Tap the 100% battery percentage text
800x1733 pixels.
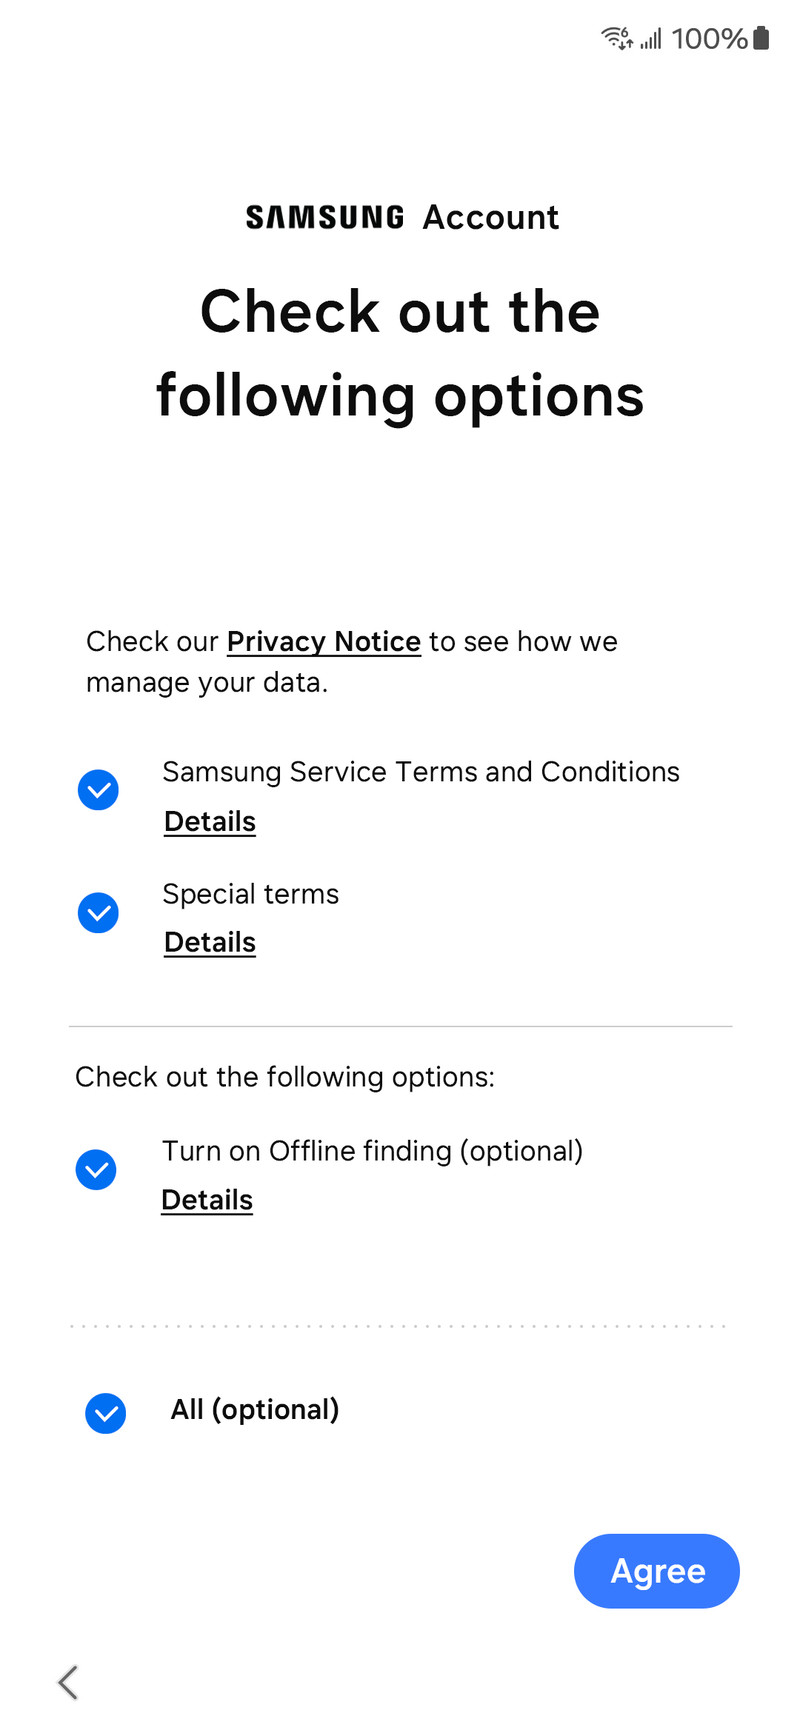point(709,39)
